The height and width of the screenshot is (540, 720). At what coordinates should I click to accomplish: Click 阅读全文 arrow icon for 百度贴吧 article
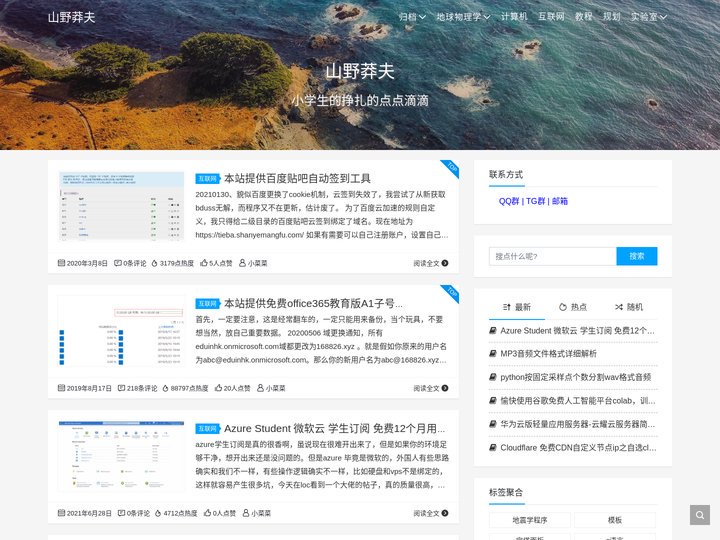click(x=444, y=263)
